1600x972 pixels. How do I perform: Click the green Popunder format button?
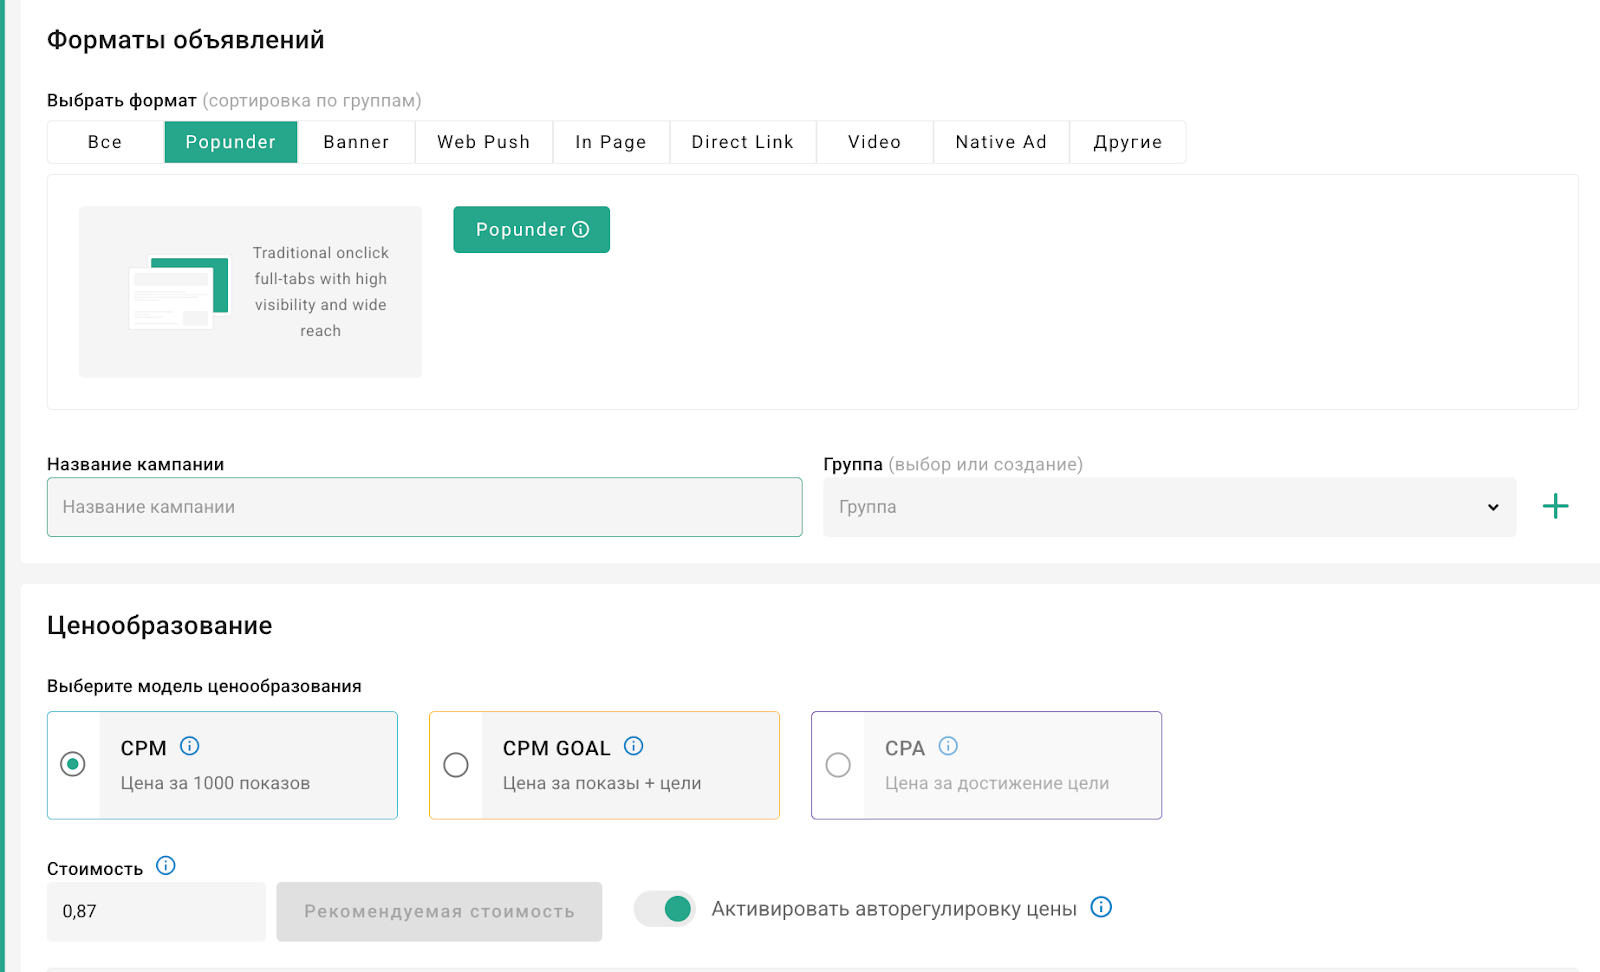pos(531,230)
